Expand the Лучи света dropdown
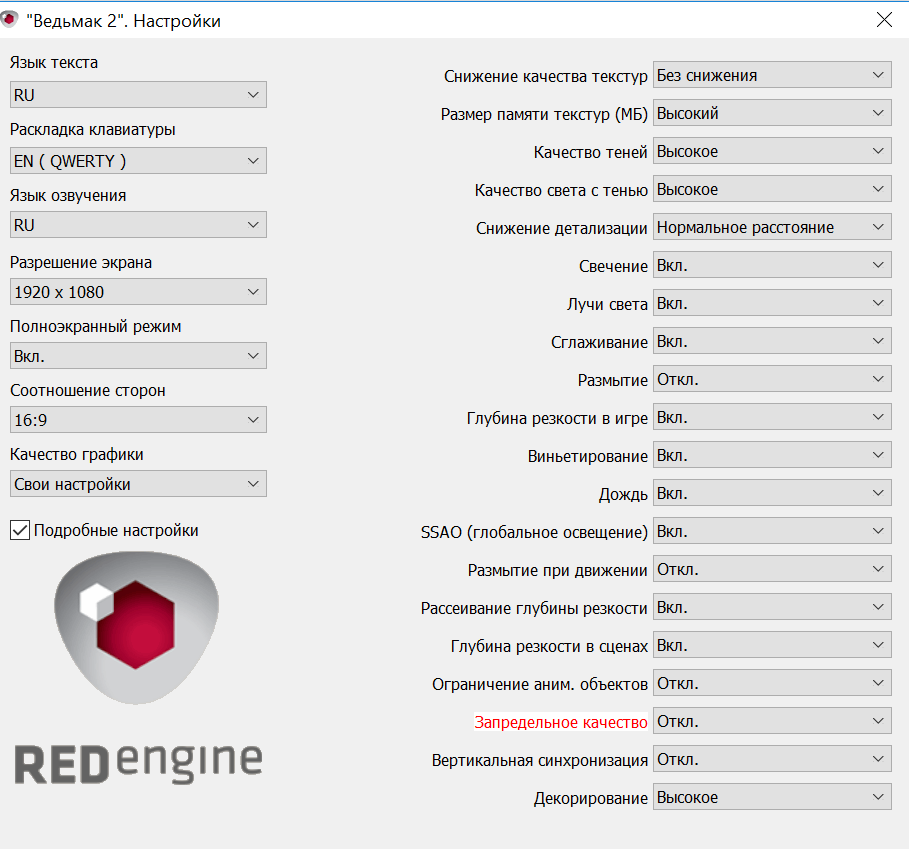 click(772, 303)
